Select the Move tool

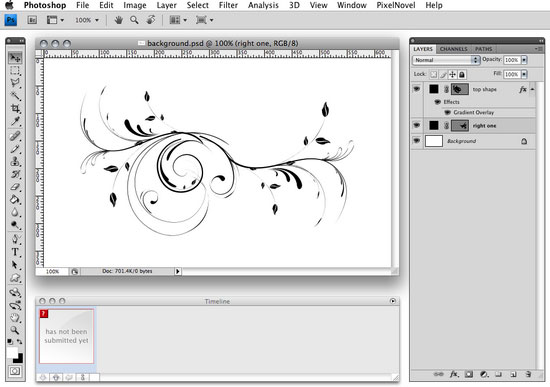pyautogui.click(x=15, y=58)
